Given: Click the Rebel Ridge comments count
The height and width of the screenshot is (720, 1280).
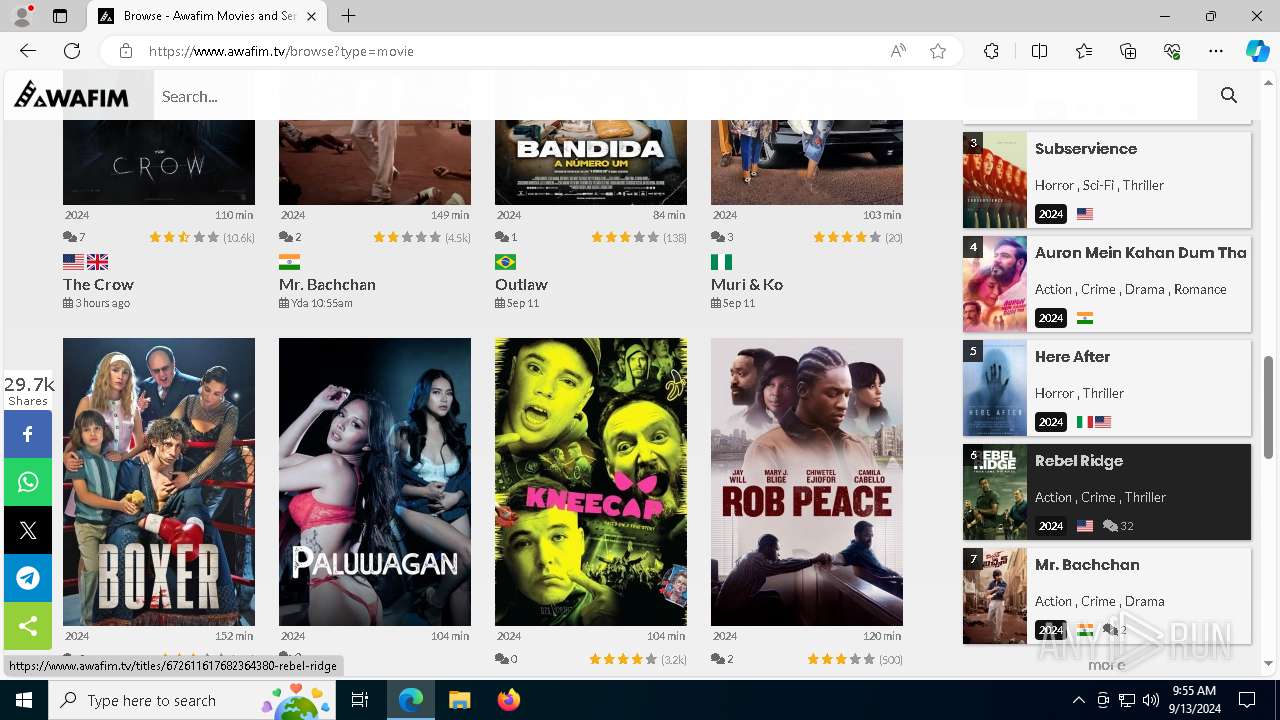Looking at the screenshot, I should (x=1118, y=526).
